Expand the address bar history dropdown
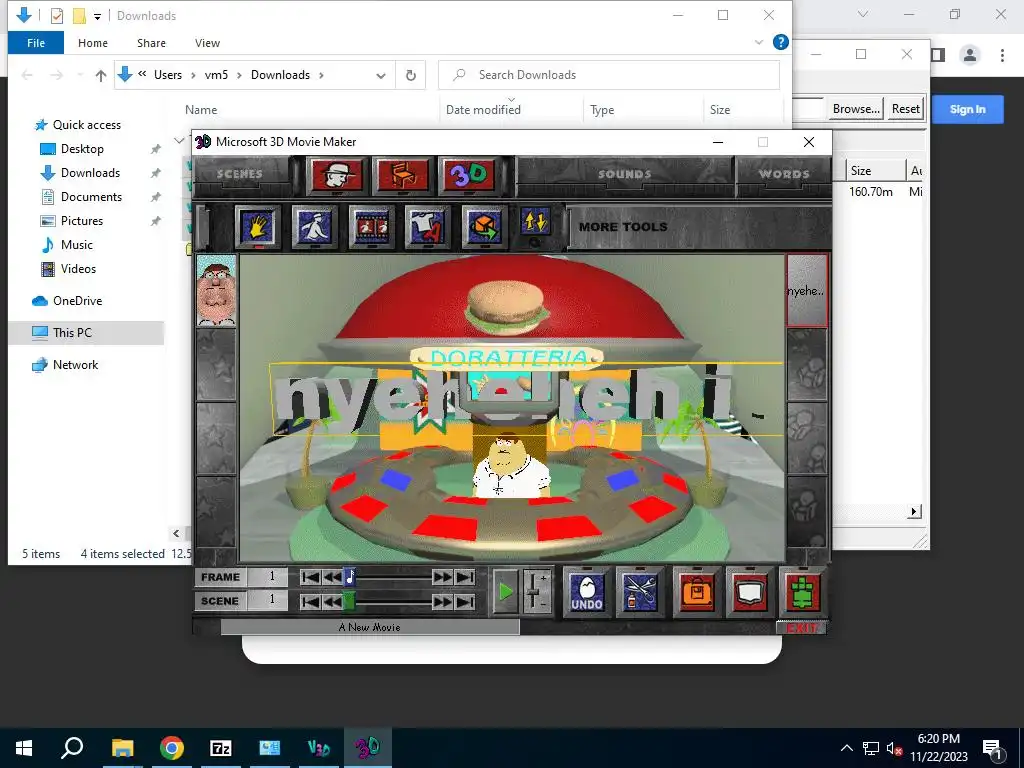1024x768 pixels. point(381,76)
